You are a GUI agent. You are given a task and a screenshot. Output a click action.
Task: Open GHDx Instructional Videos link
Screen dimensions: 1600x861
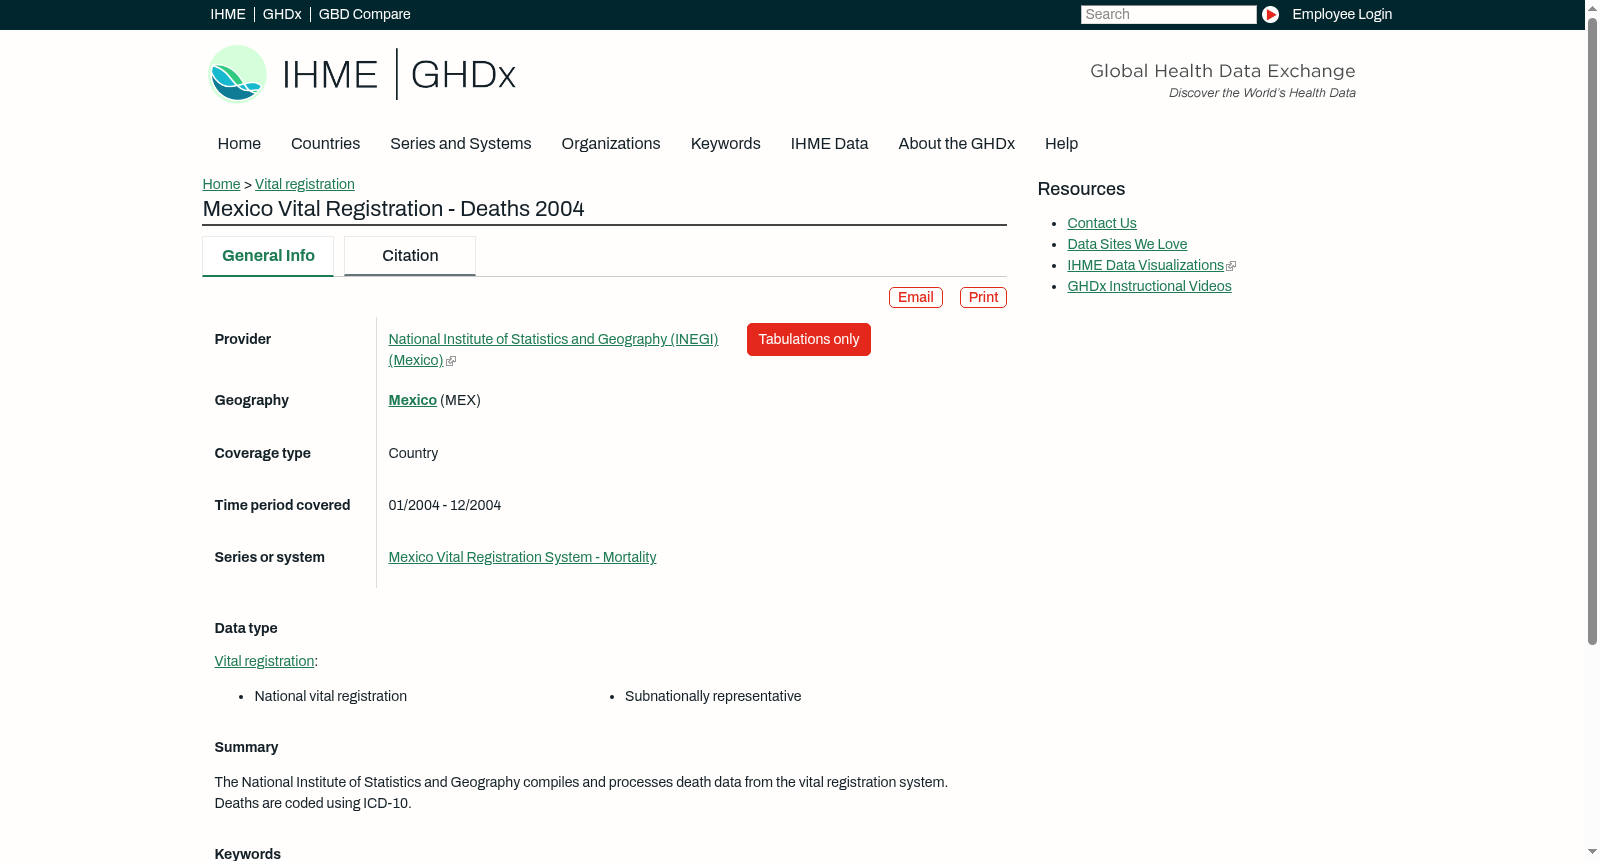pyautogui.click(x=1149, y=286)
